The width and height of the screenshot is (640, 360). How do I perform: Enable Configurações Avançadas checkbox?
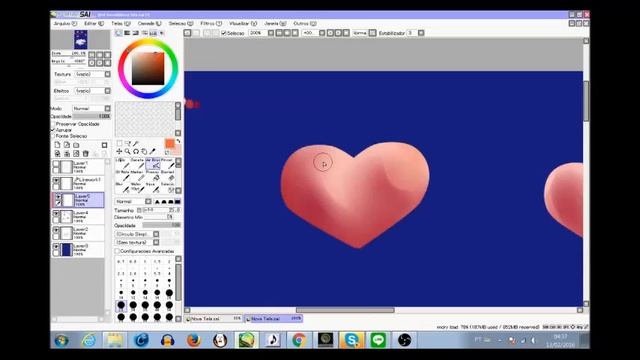117,251
